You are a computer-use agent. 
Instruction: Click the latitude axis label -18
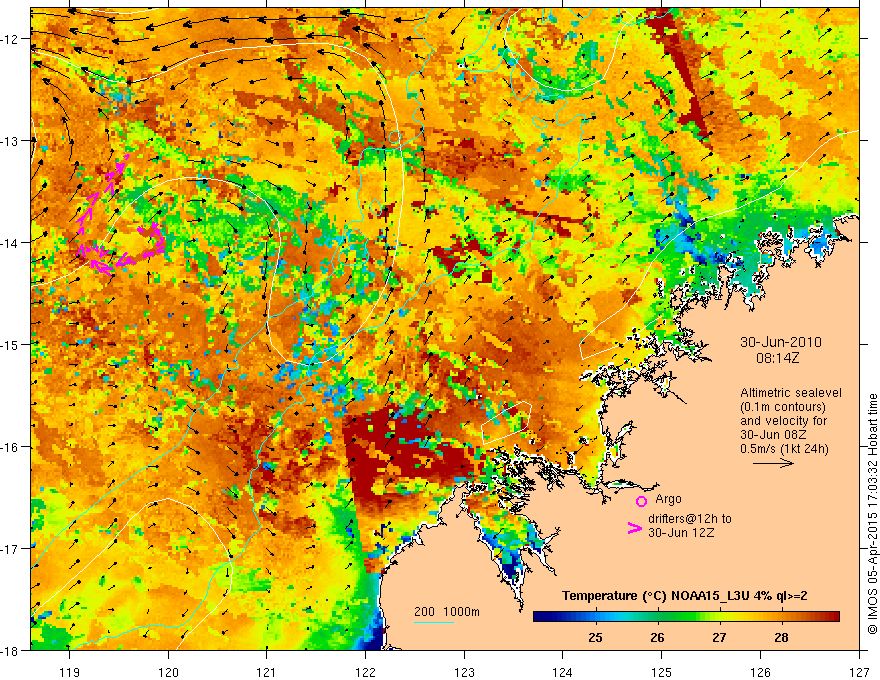(x=10, y=650)
